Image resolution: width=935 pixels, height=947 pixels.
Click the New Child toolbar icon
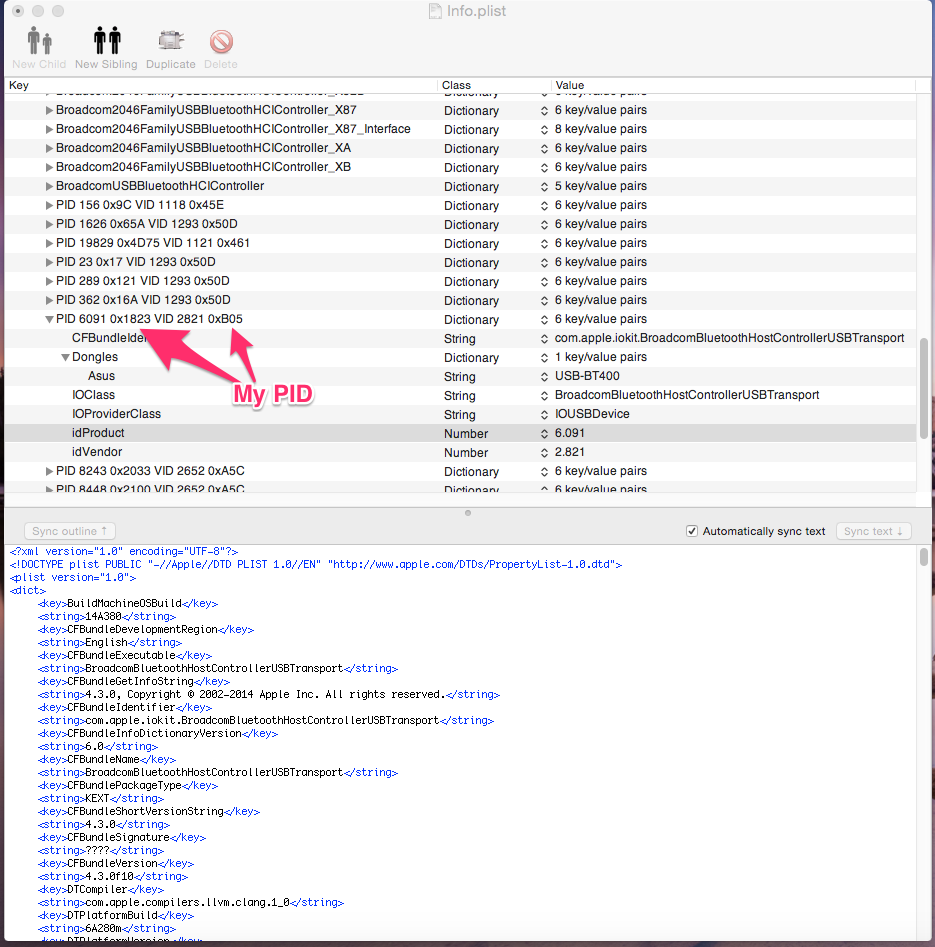[x=39, y=42]
